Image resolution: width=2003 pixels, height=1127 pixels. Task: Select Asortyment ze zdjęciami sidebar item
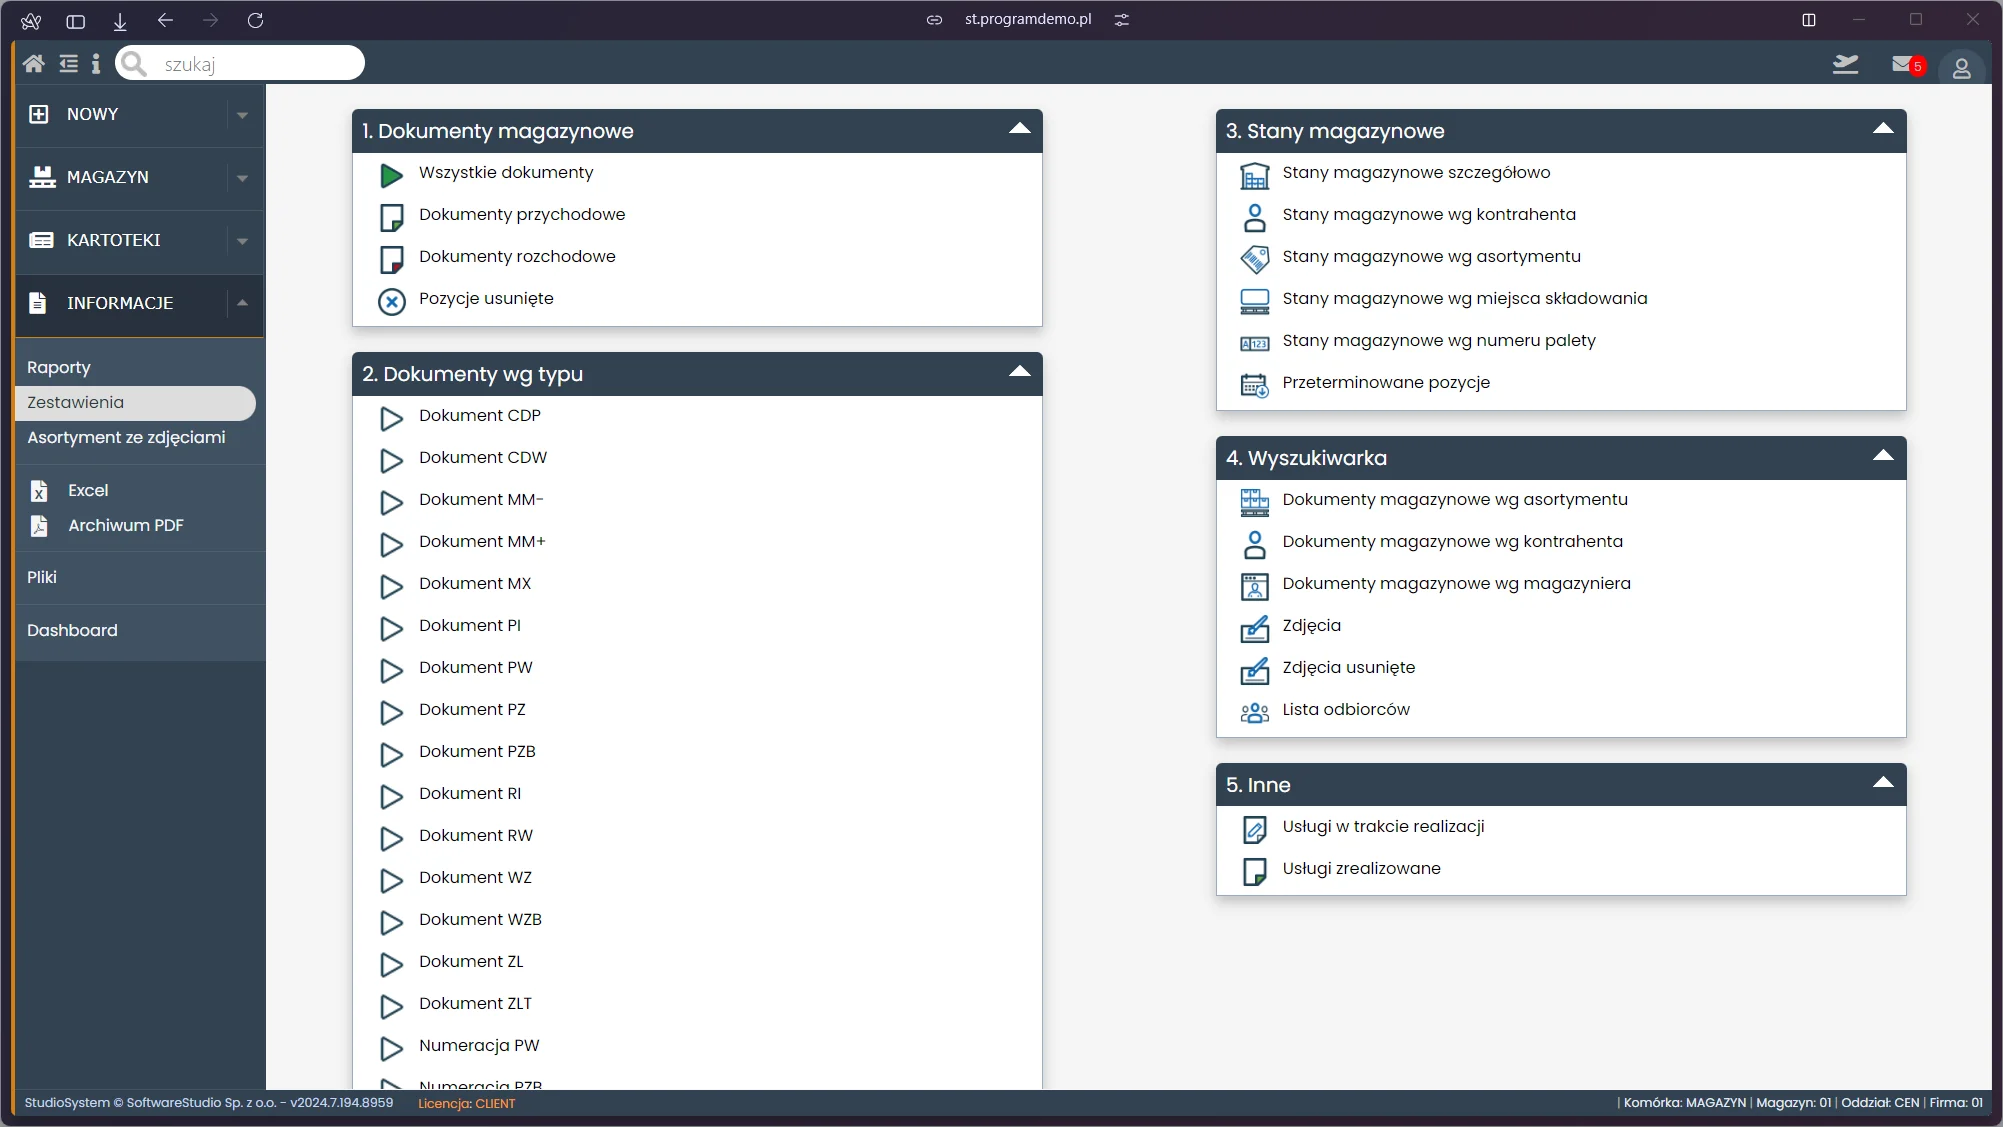coord(125,438)
